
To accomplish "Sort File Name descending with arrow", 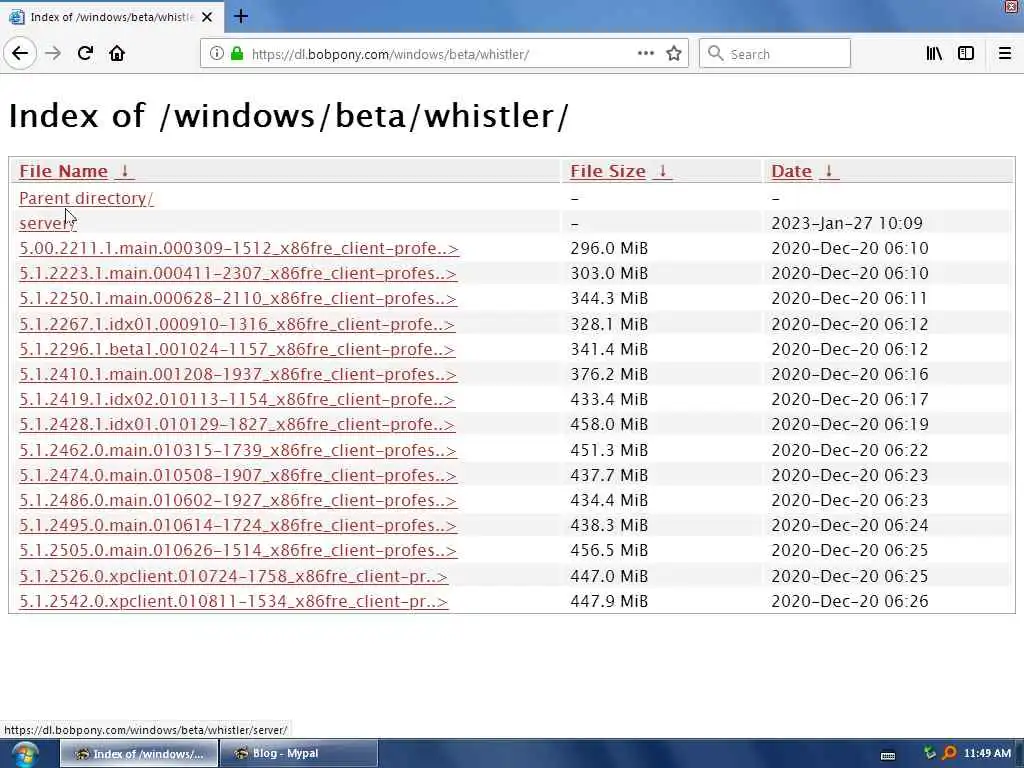I will click(124, 171).
